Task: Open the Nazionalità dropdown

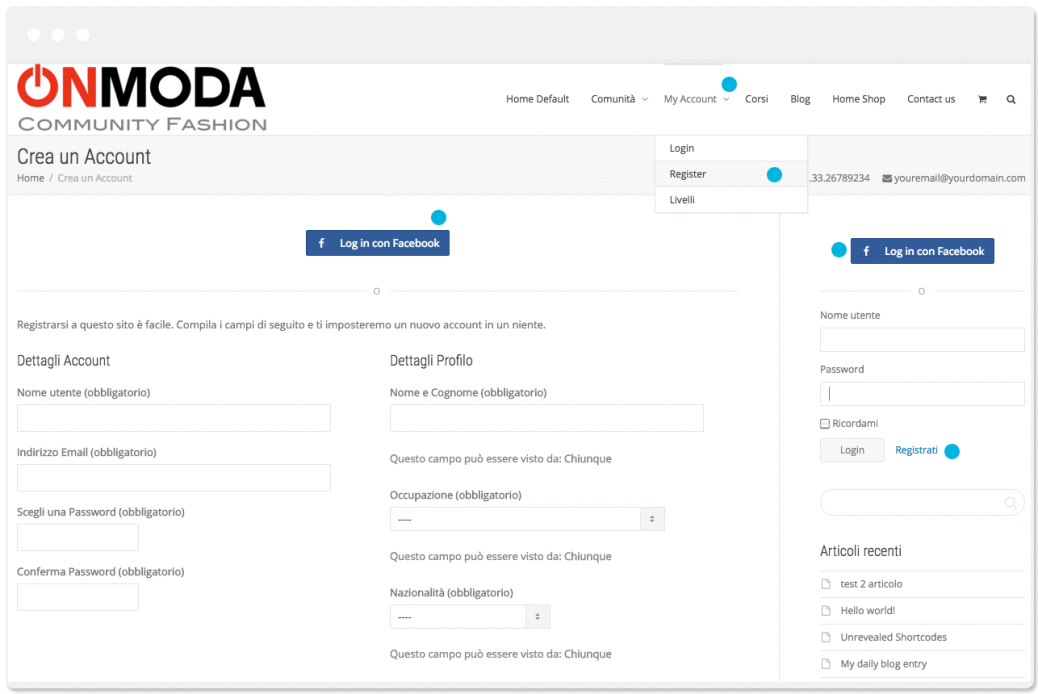Action: coord(469,617)
